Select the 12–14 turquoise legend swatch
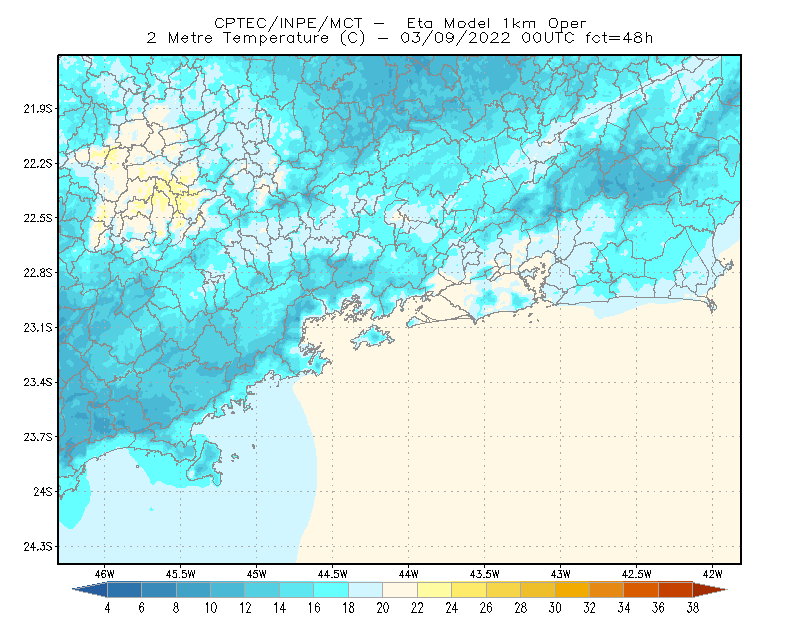 click(x=262, y=590)
